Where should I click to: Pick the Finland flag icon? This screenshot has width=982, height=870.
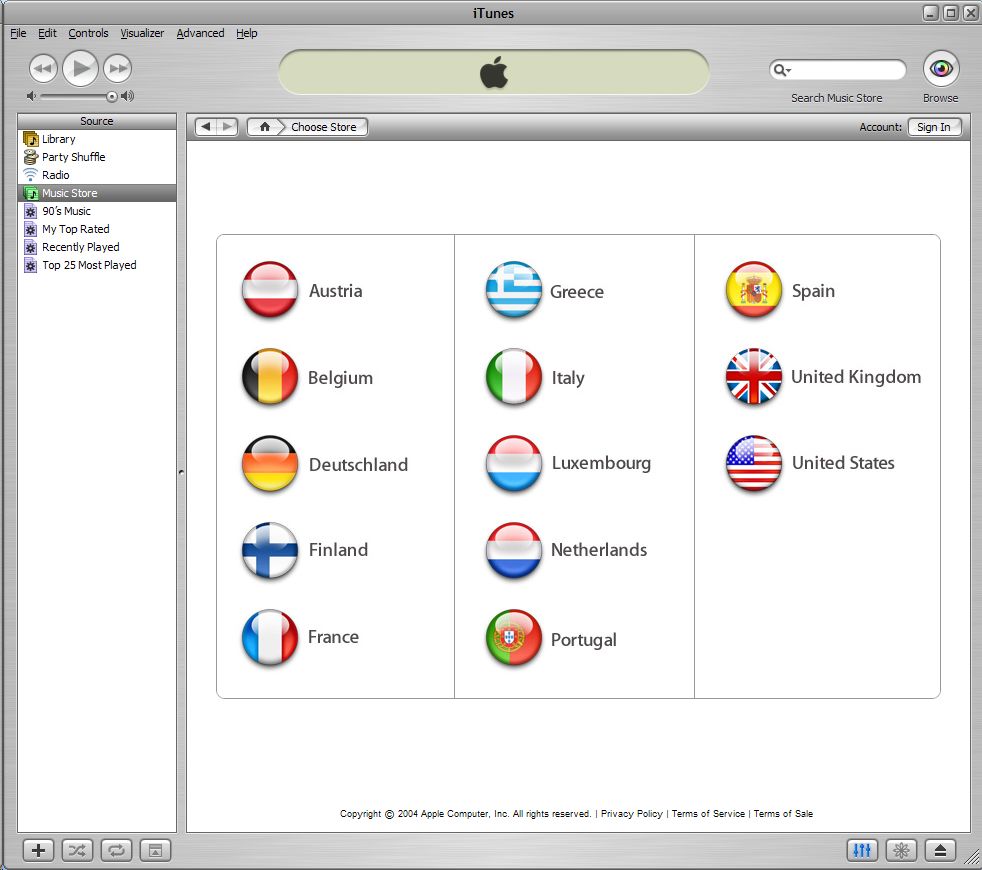pyautogui.click(x=270, y=550)
